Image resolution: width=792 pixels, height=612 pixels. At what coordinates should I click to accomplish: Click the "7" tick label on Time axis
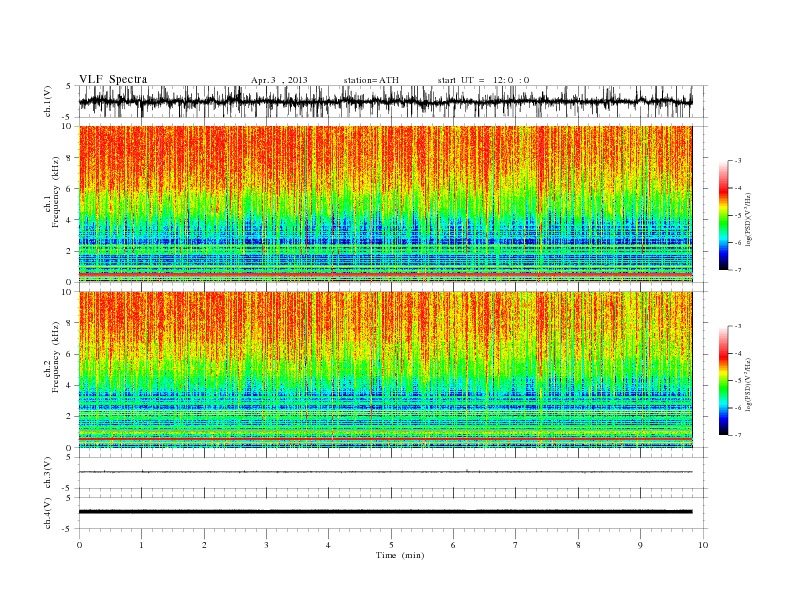(x=516, y=545)
